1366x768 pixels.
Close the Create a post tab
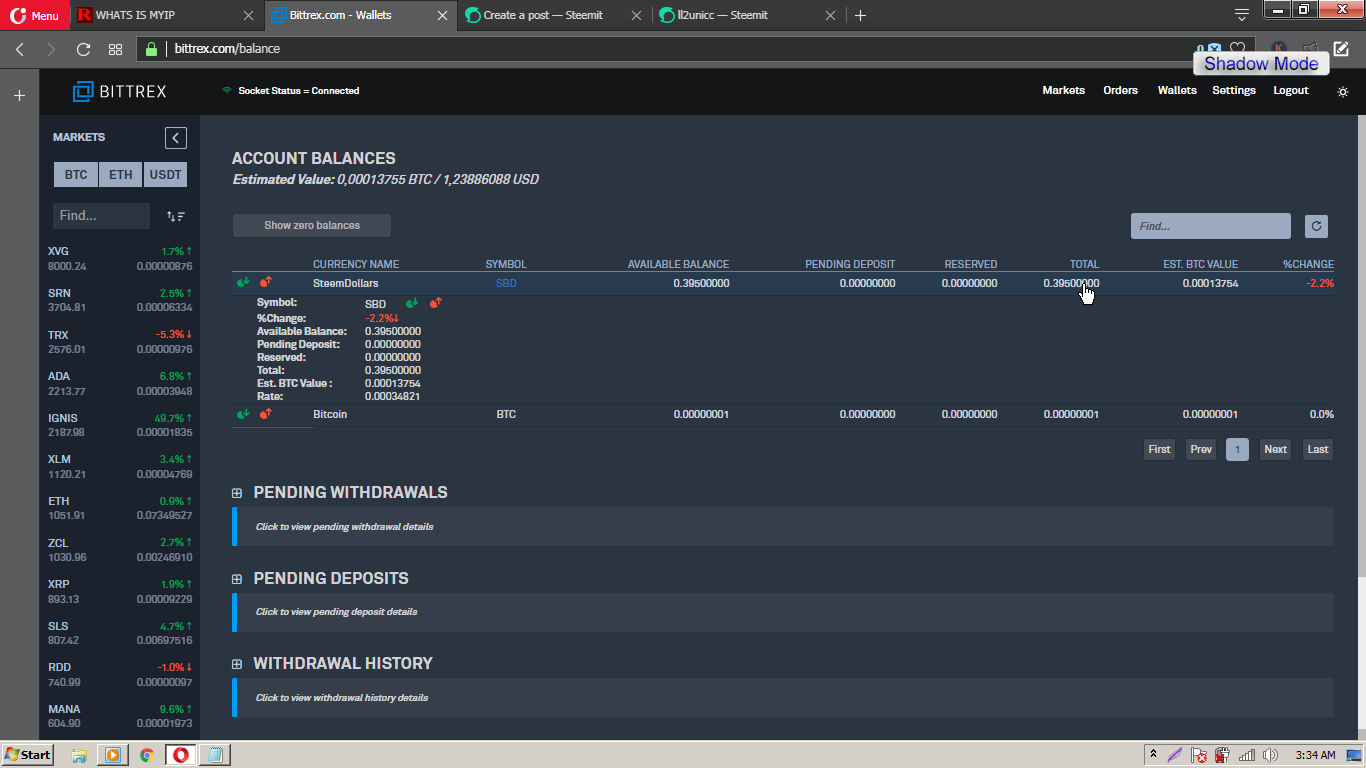pyautogui.click(x=636, y=15)
